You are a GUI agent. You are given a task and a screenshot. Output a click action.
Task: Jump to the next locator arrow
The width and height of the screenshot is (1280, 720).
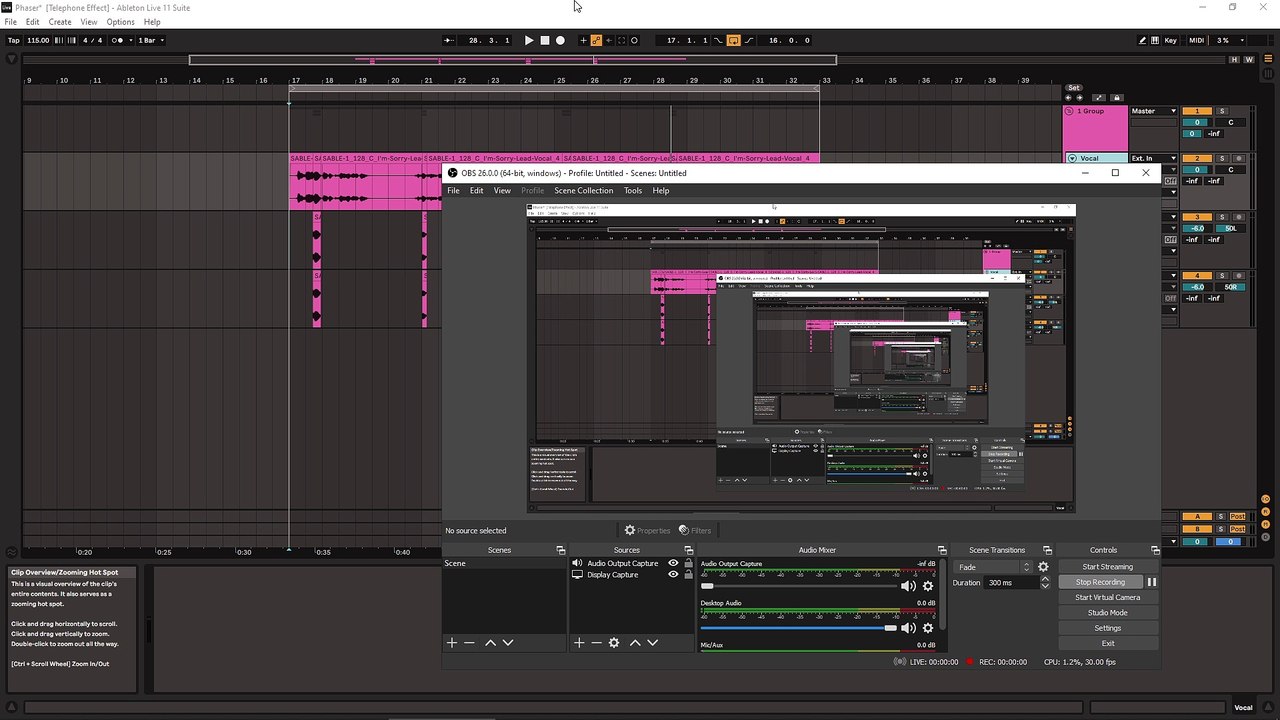pyautogui.click(x=1080, y=98)
